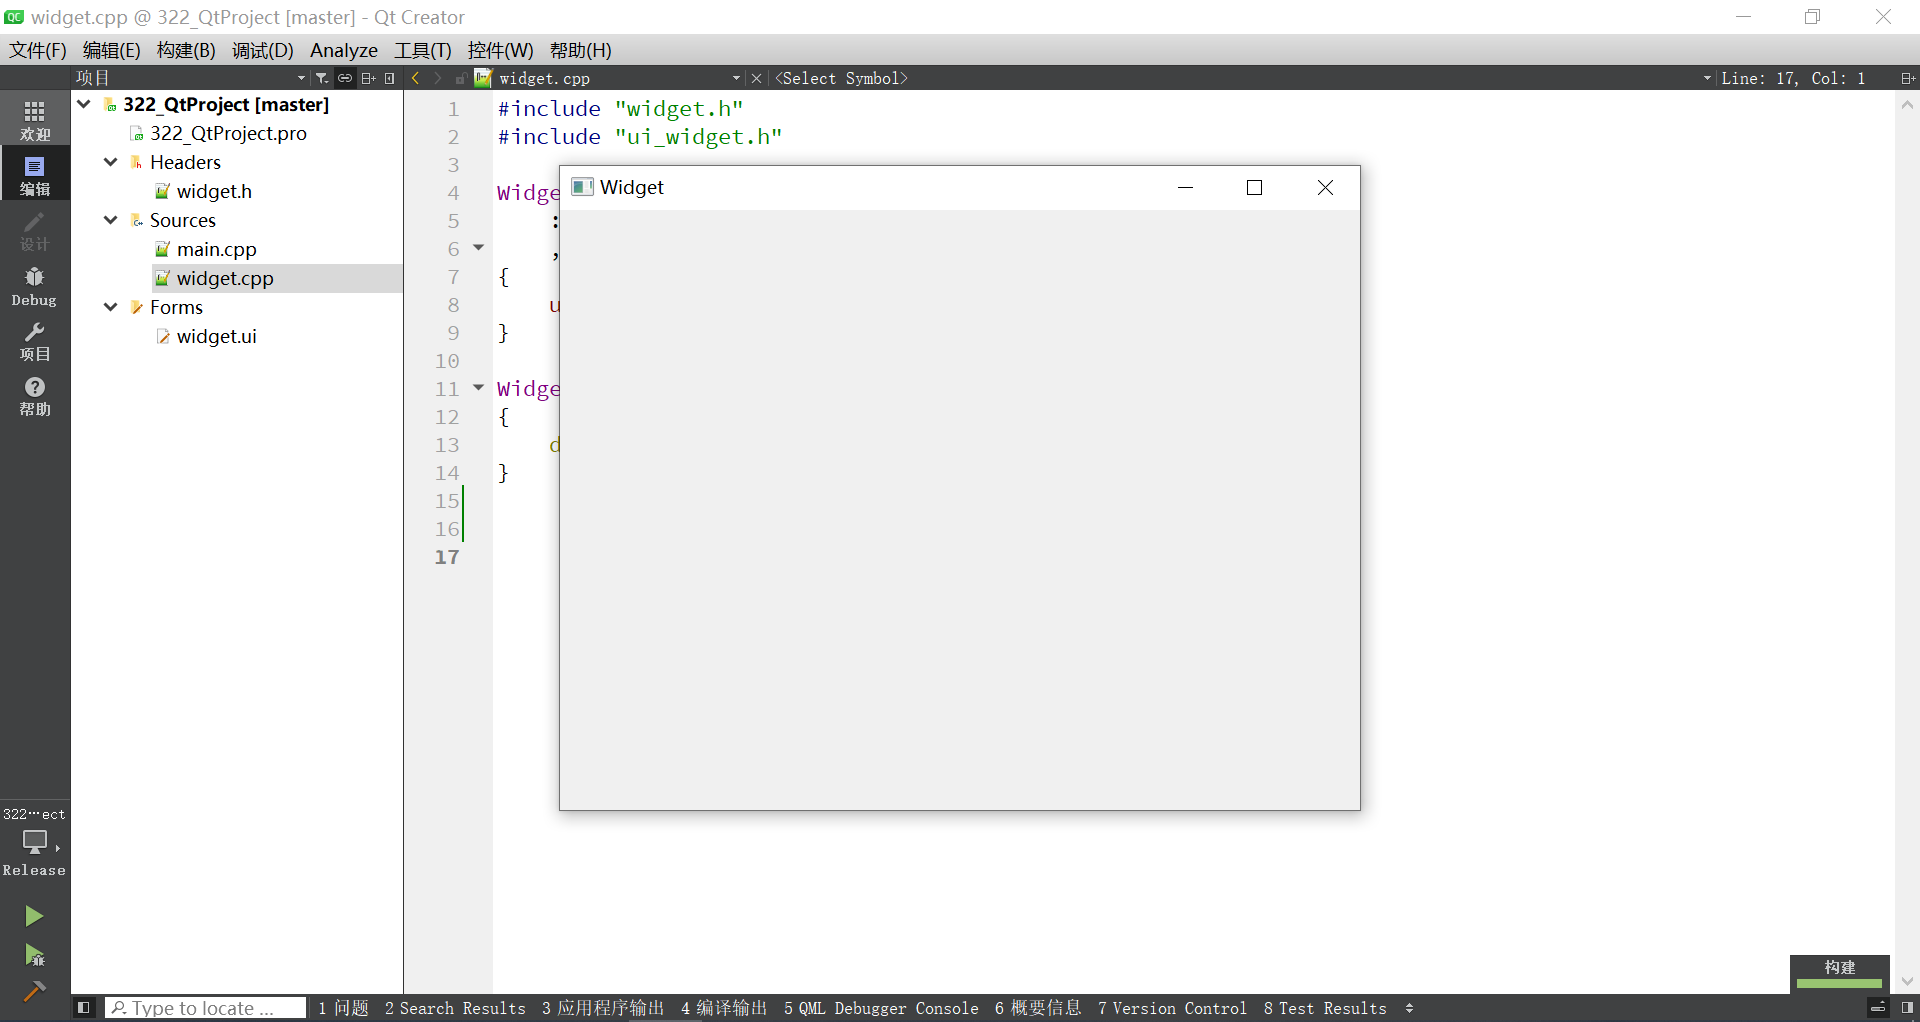Viewport: 1920px width, 1022px height.
Task: Select widget.h in project tree
Action: (214, 191)
